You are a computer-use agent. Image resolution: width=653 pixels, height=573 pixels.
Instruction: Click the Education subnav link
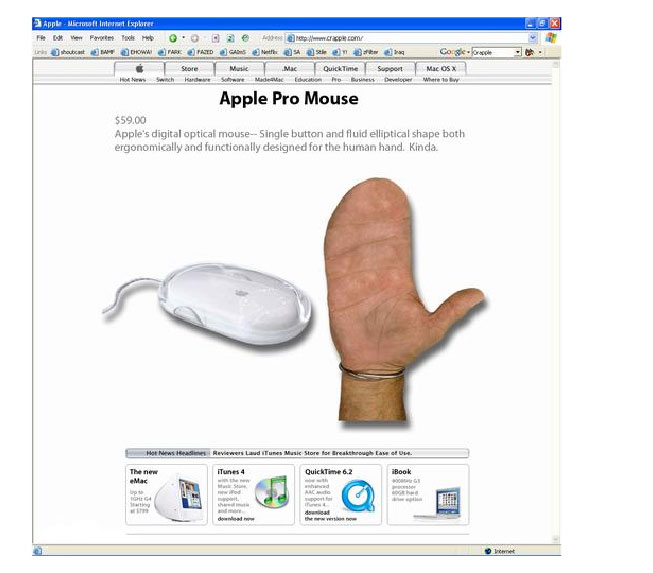click(308, 80)
